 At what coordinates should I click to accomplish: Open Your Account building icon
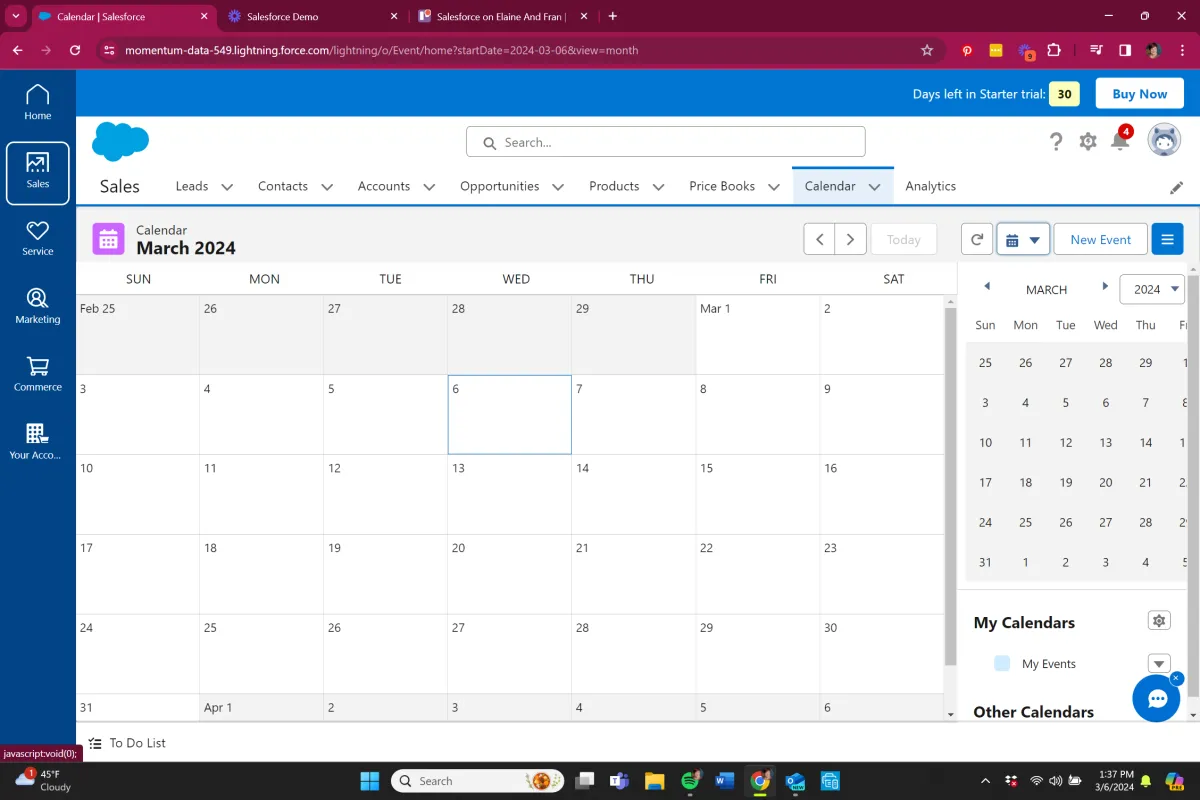point(38,441)
